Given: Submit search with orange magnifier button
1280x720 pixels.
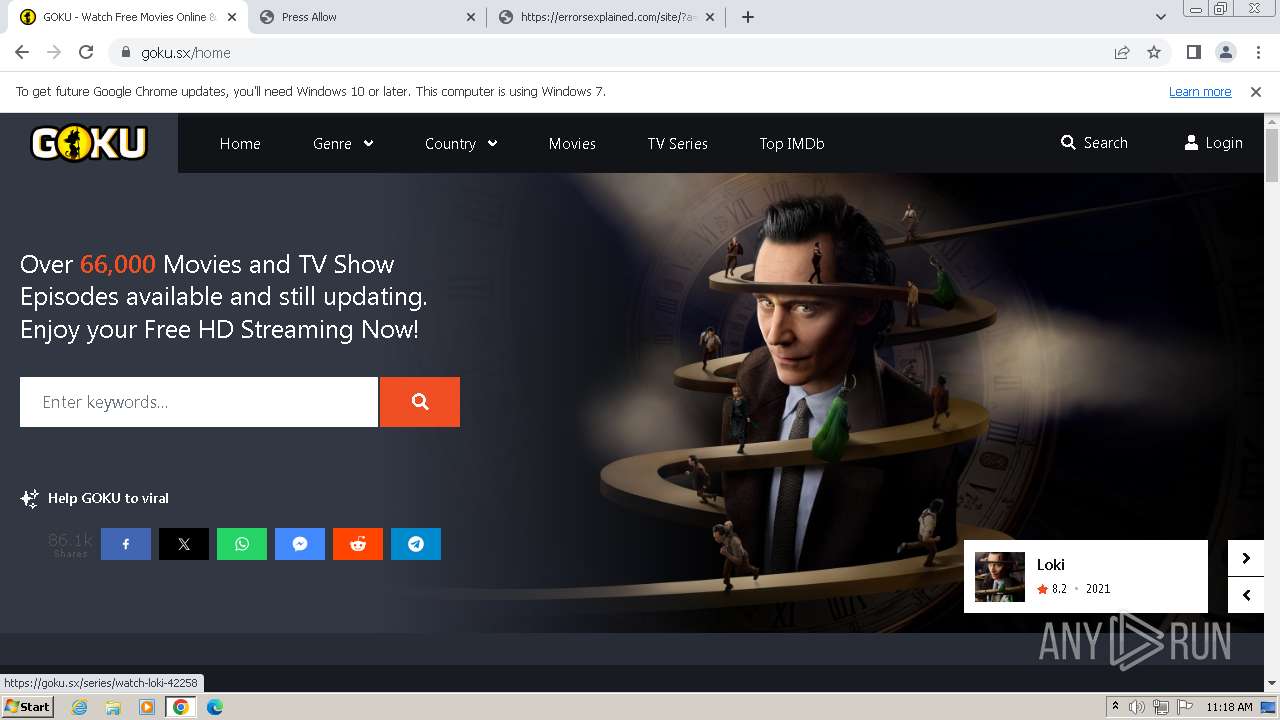Looking at the screenshot, I should point(420,402).
